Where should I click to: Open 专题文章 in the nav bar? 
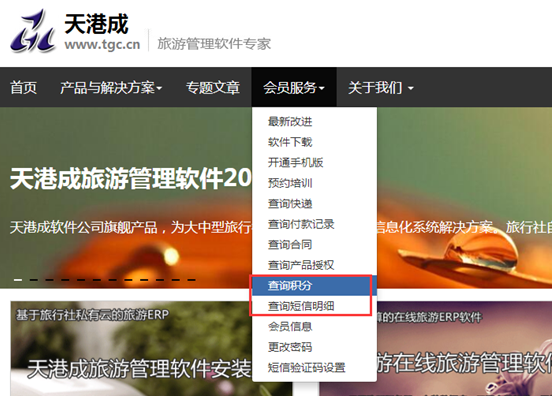(x=213, y=87)
